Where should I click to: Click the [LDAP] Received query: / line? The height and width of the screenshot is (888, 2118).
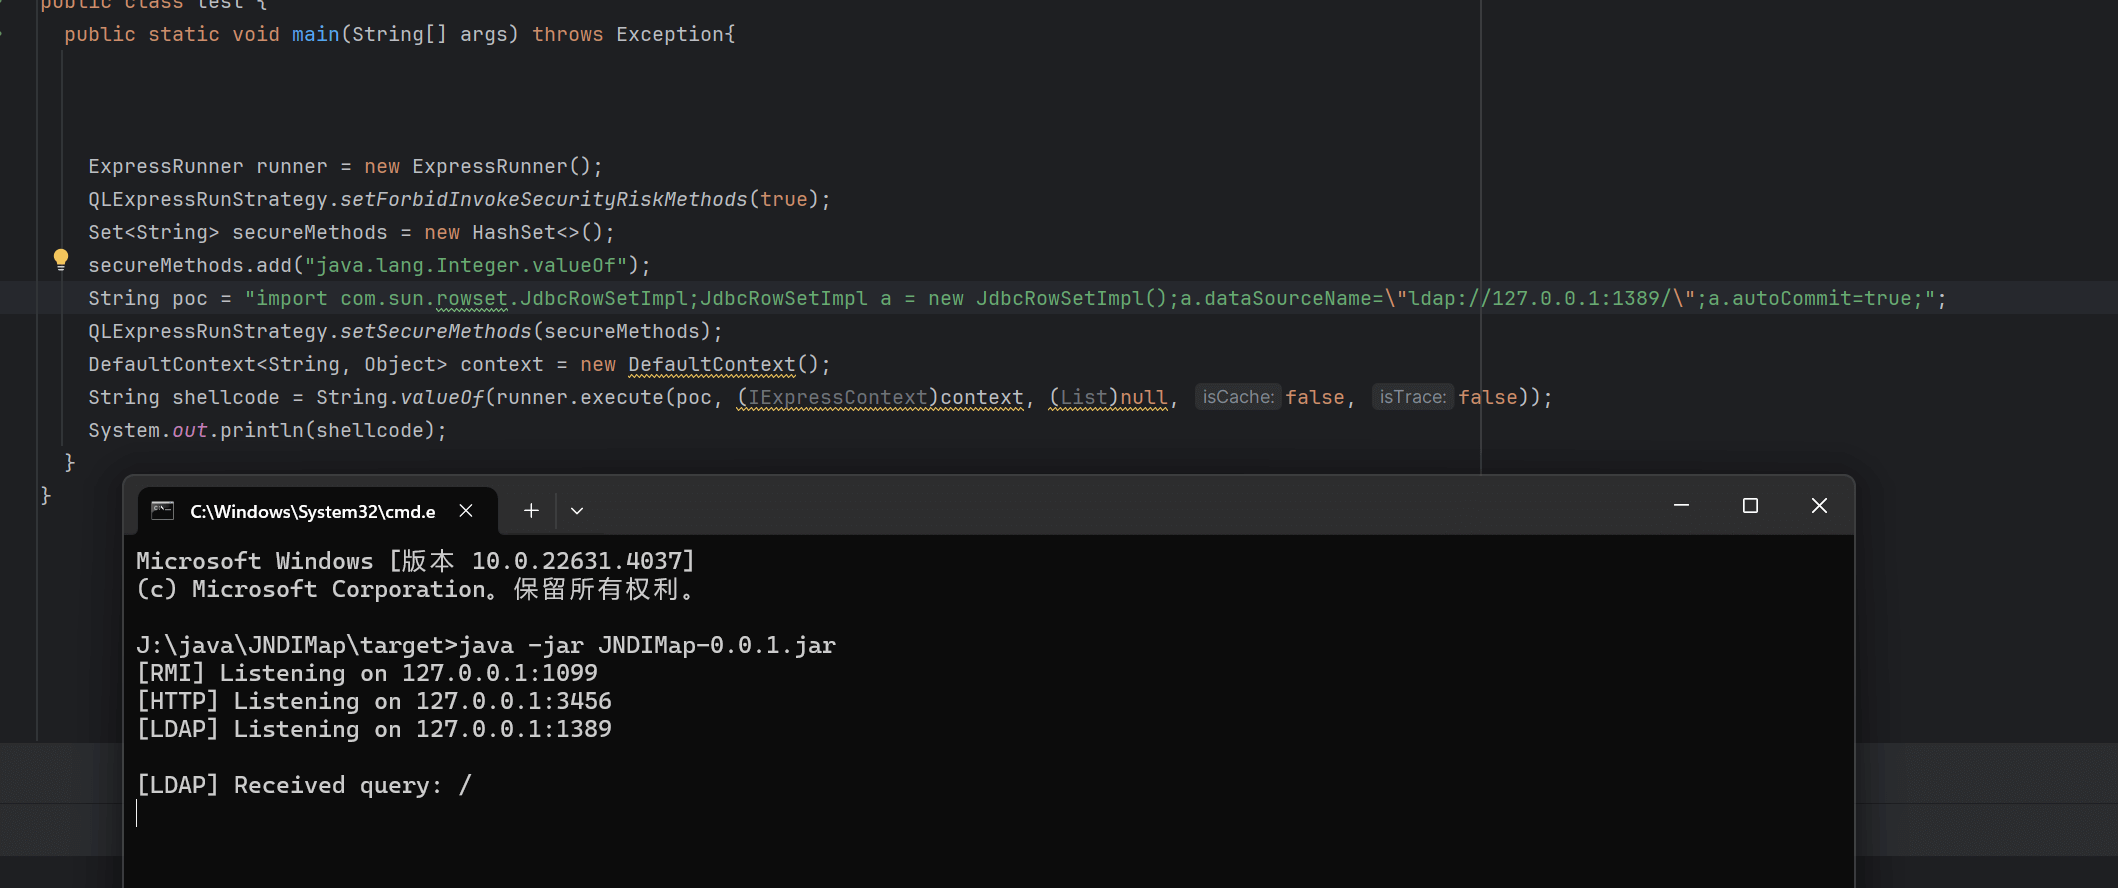coord(304,785)
